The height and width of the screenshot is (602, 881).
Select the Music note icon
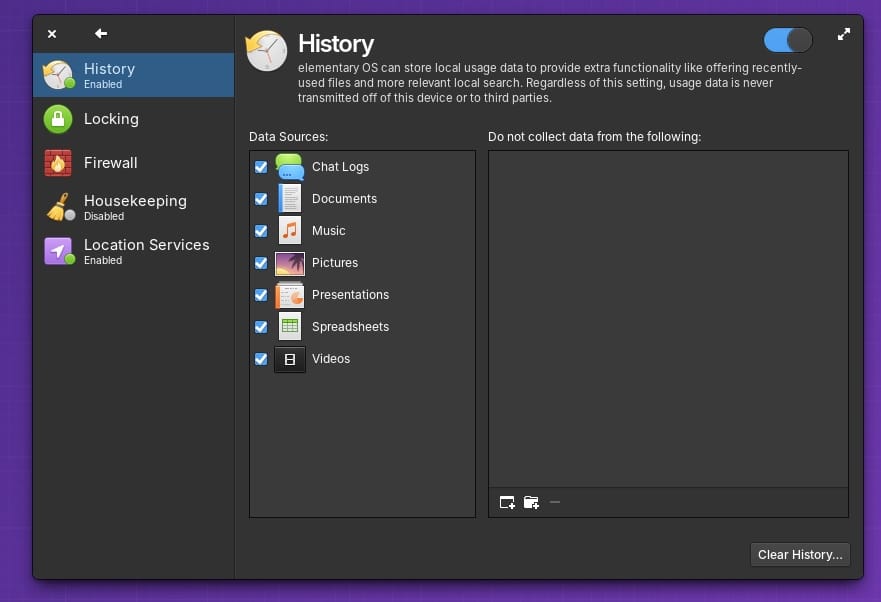point(289,231)
